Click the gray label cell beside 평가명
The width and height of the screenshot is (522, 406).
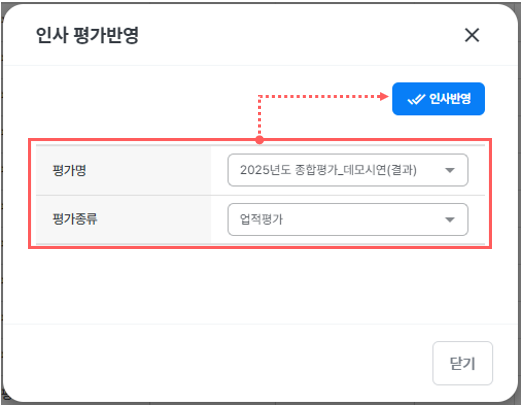[x=123, y=170]
